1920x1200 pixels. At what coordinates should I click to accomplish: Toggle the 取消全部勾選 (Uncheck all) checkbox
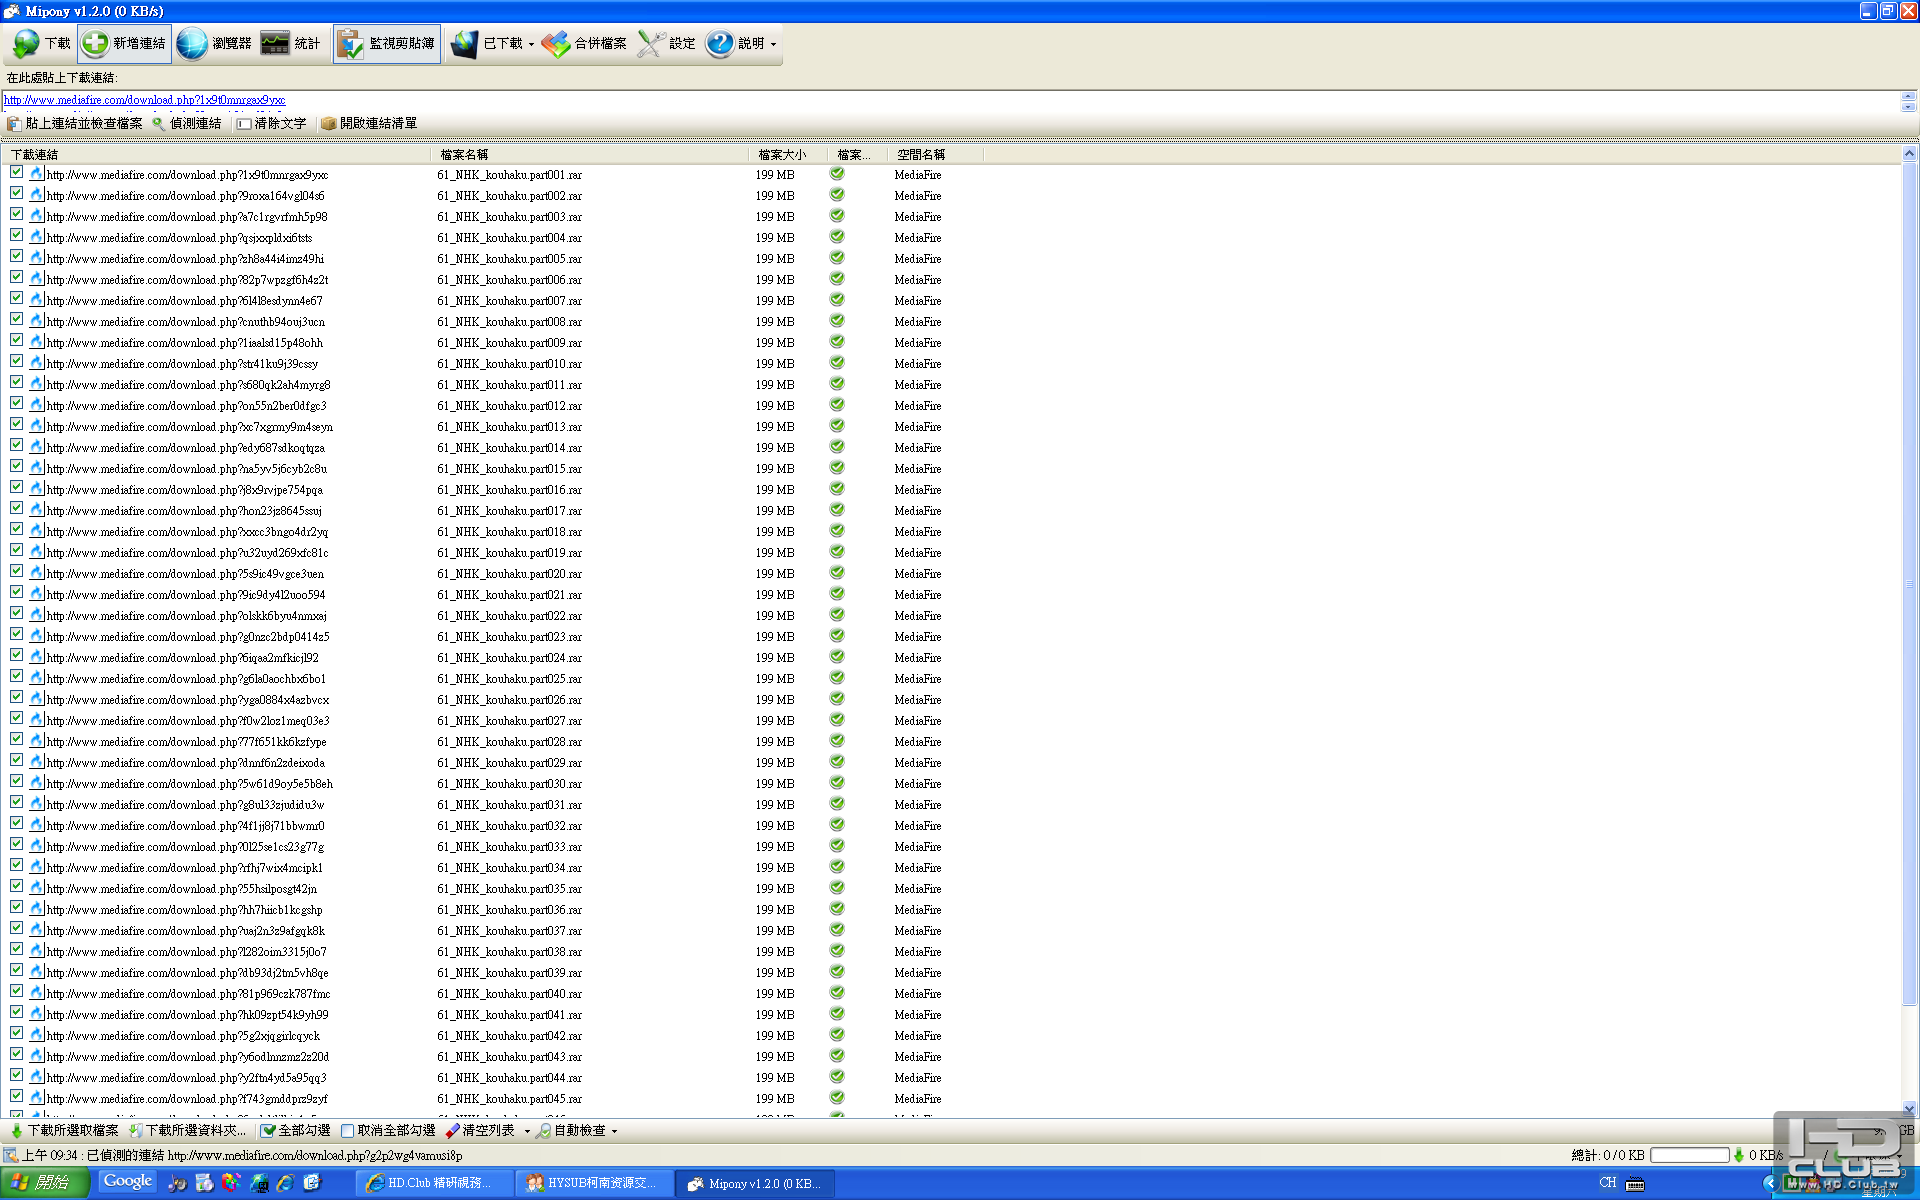pyautogui.click(x=348, y=1131)
